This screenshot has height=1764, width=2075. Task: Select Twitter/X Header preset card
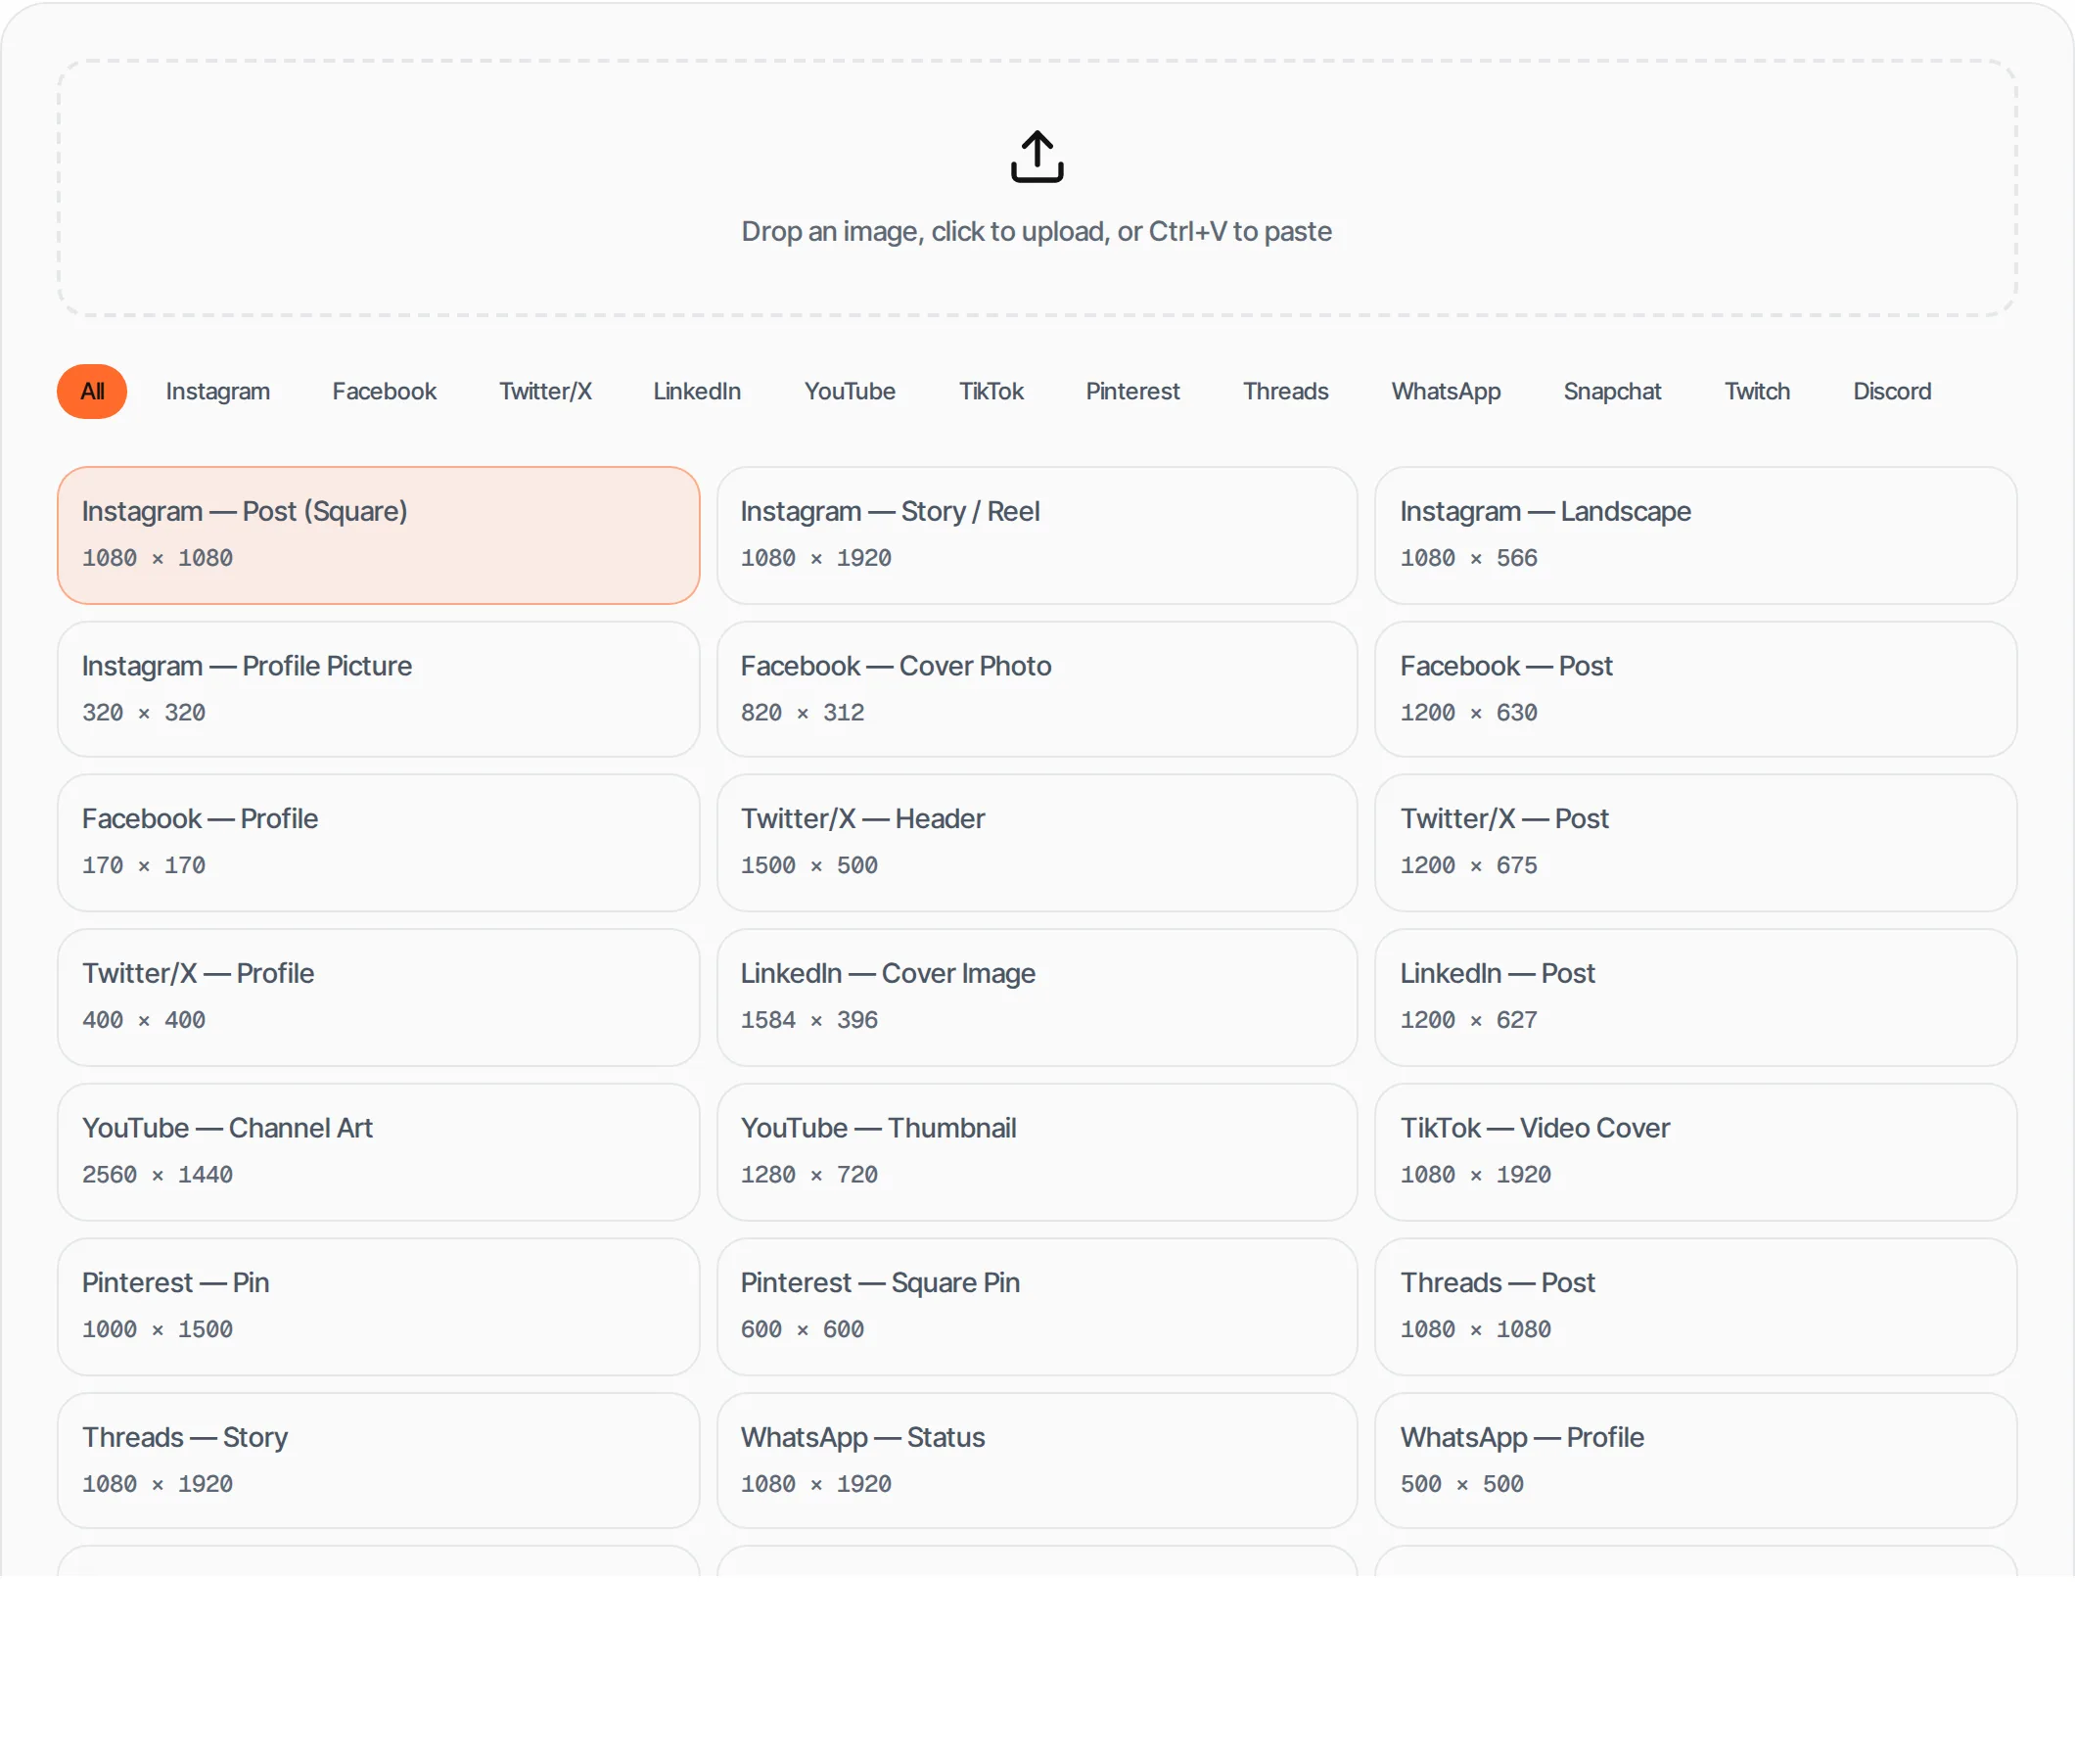click(x=1037, y=842)
